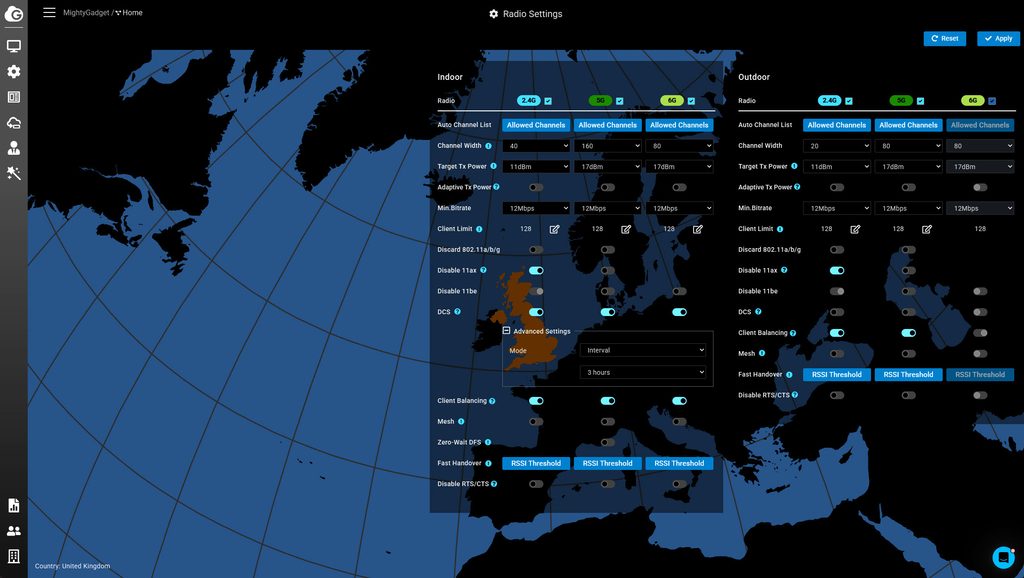The image size is (1024, 578).
Task: Toggle Indoor Disable 11ax for 2.4G
Action: pos(536,270)
